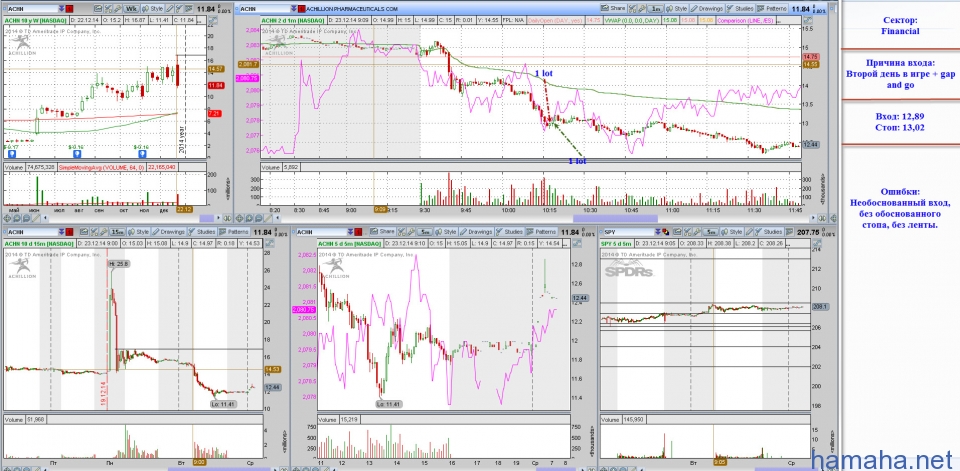Viewport: 960px width, 471px height.
Task: Click the first blue earnings marker on the weekly chart
Action: point(12,154)
